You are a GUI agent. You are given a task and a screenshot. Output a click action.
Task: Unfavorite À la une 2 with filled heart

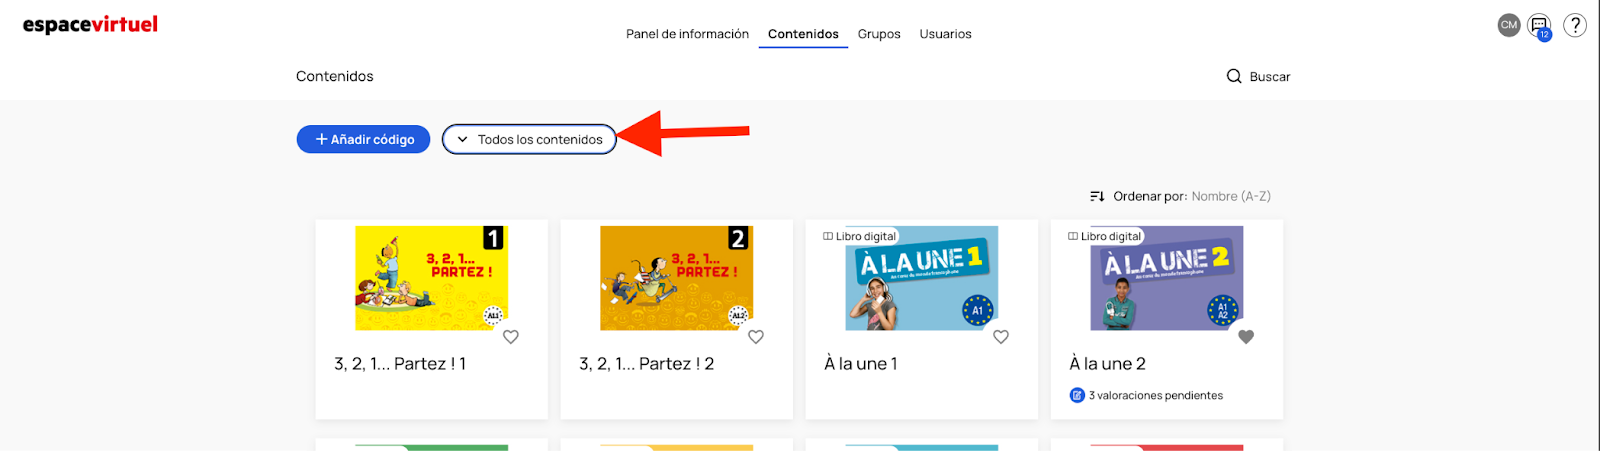click(1246, 337)
